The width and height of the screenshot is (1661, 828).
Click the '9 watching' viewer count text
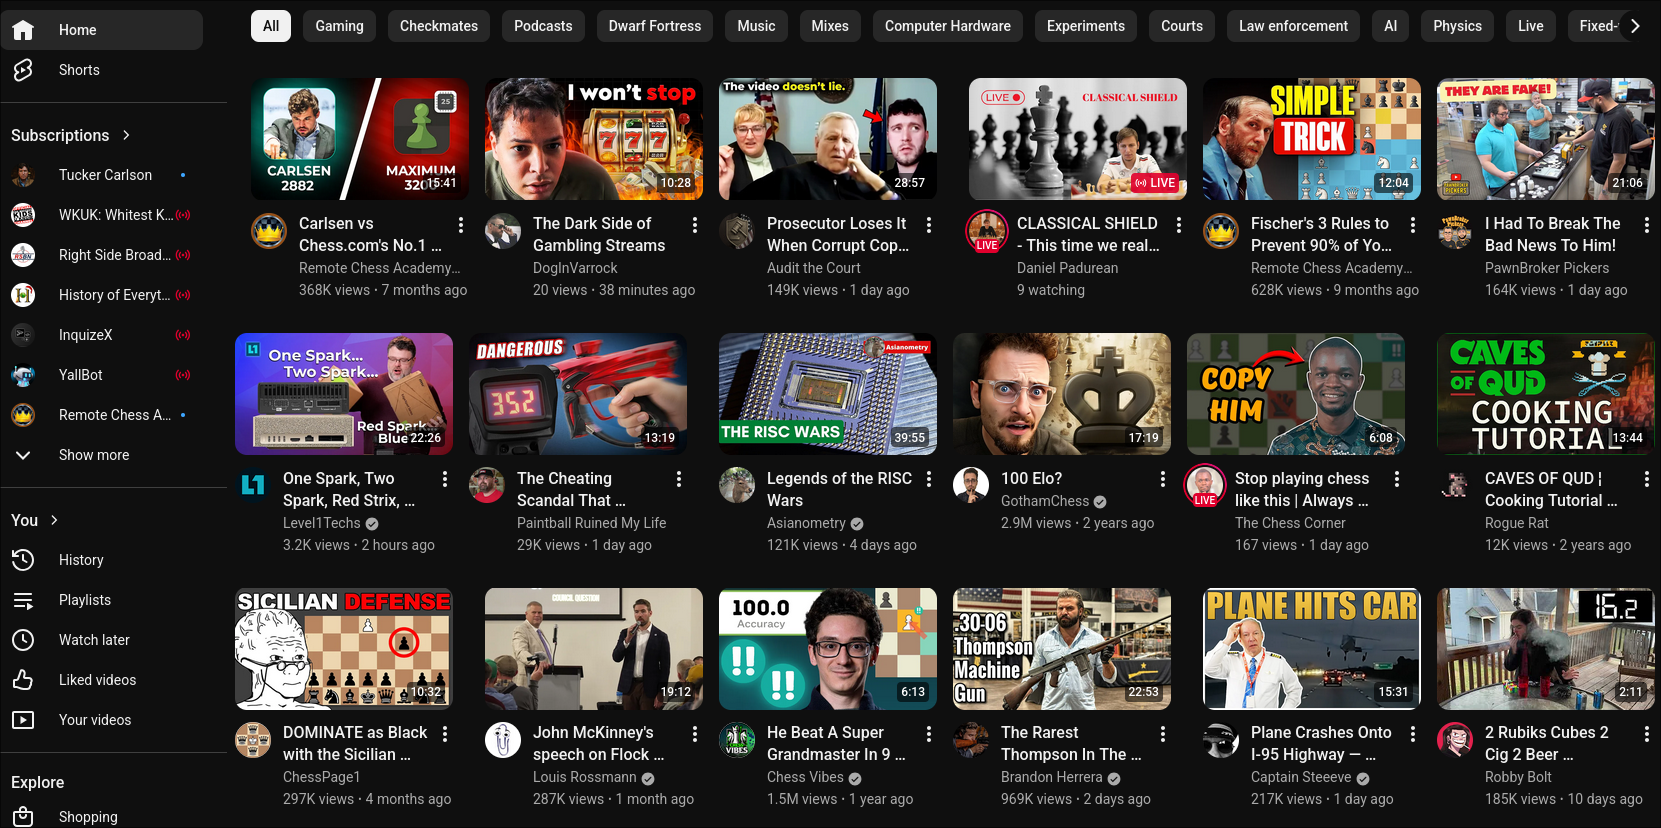[x=1051, y=290]
